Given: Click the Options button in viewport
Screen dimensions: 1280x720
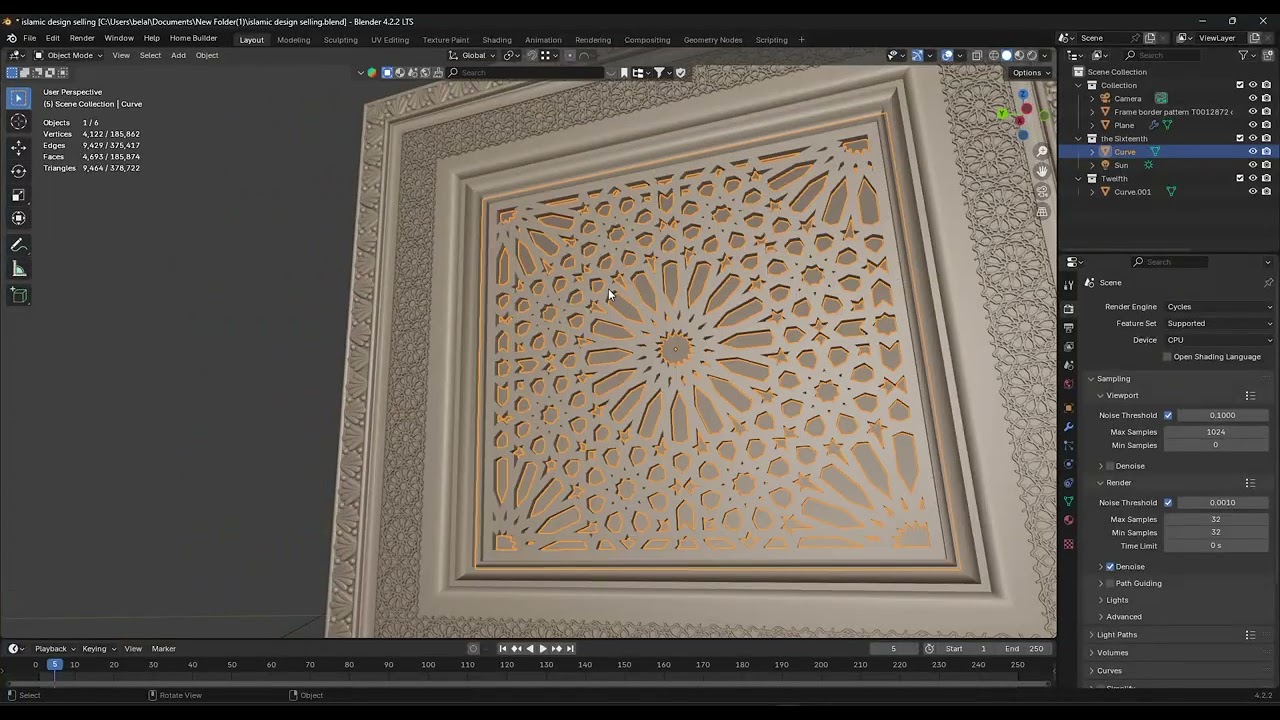Looking at the screenshot, I should [x=1031, y=73].
